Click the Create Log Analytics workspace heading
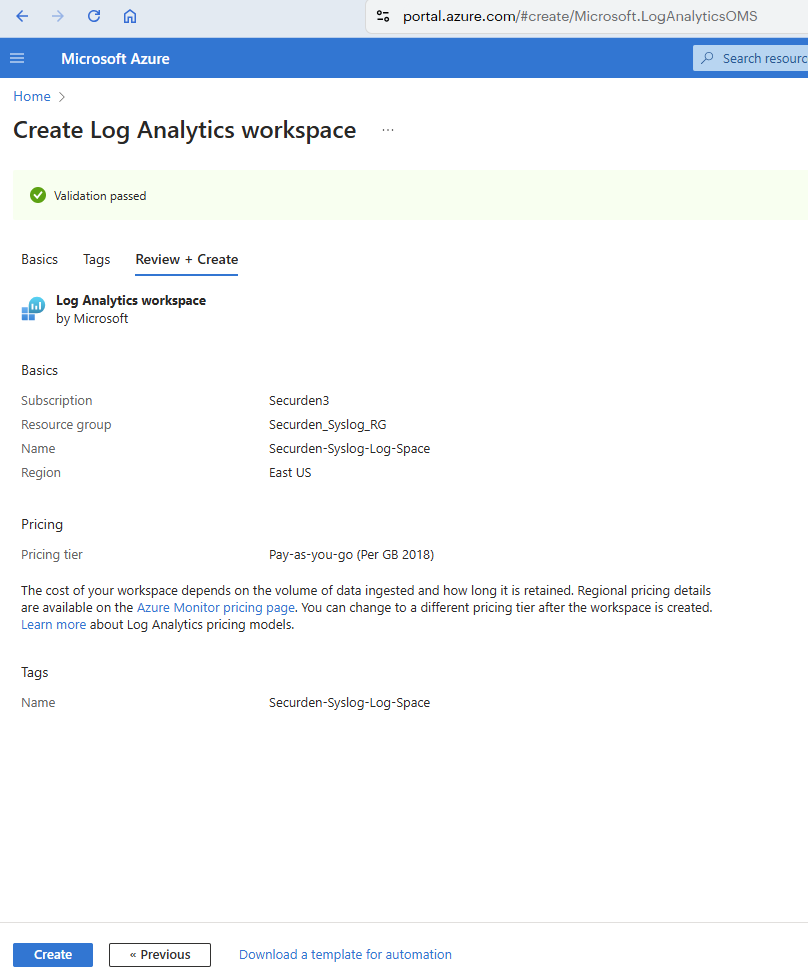 (185, 130)
